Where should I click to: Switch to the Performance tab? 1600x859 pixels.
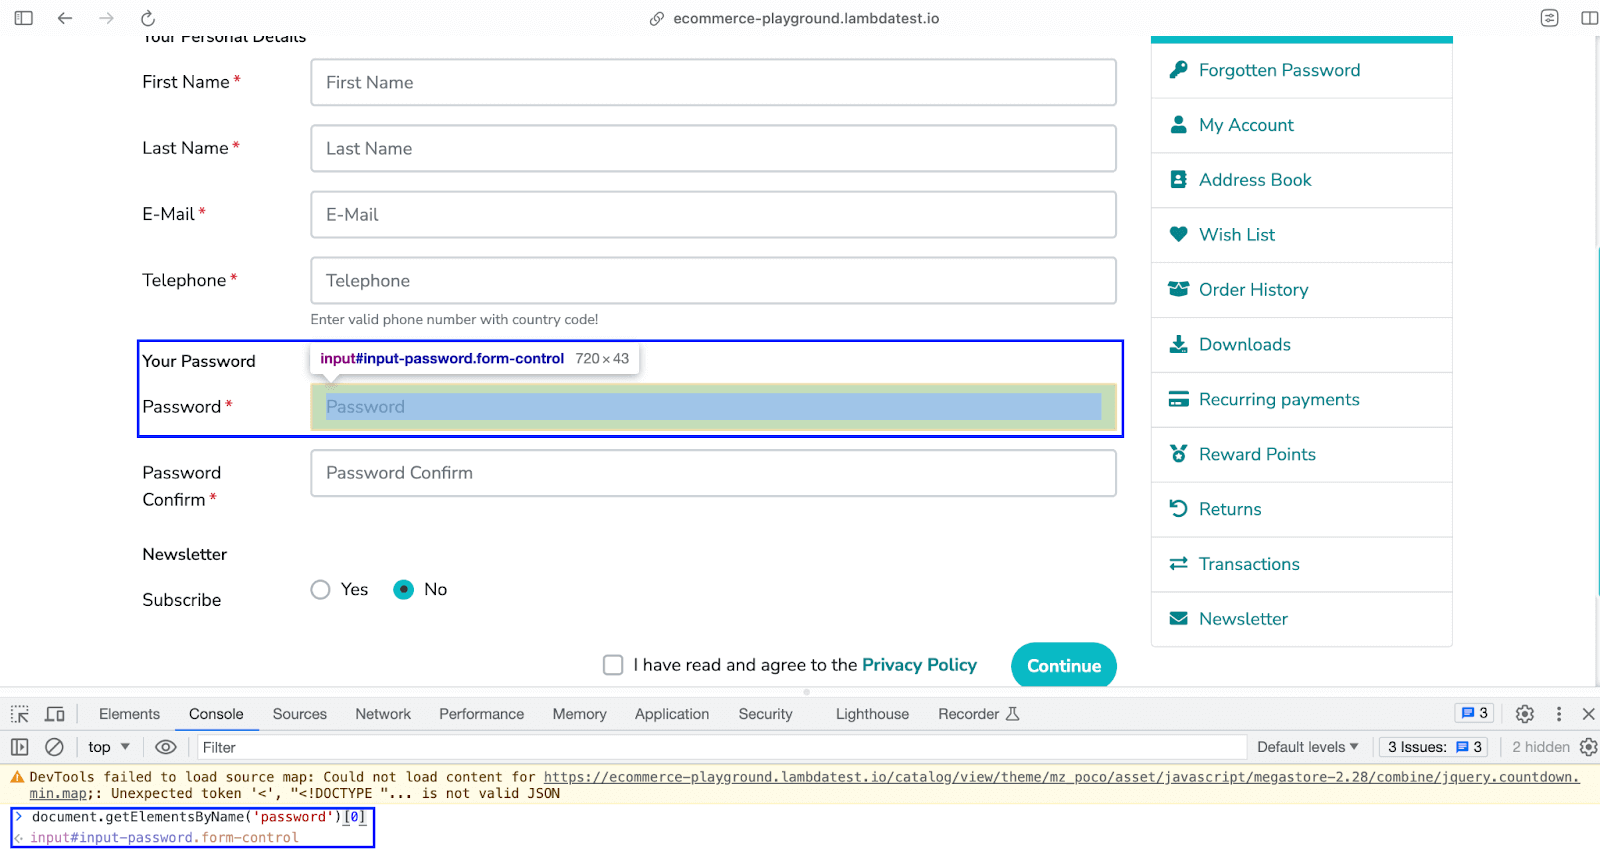coord(481,714)
